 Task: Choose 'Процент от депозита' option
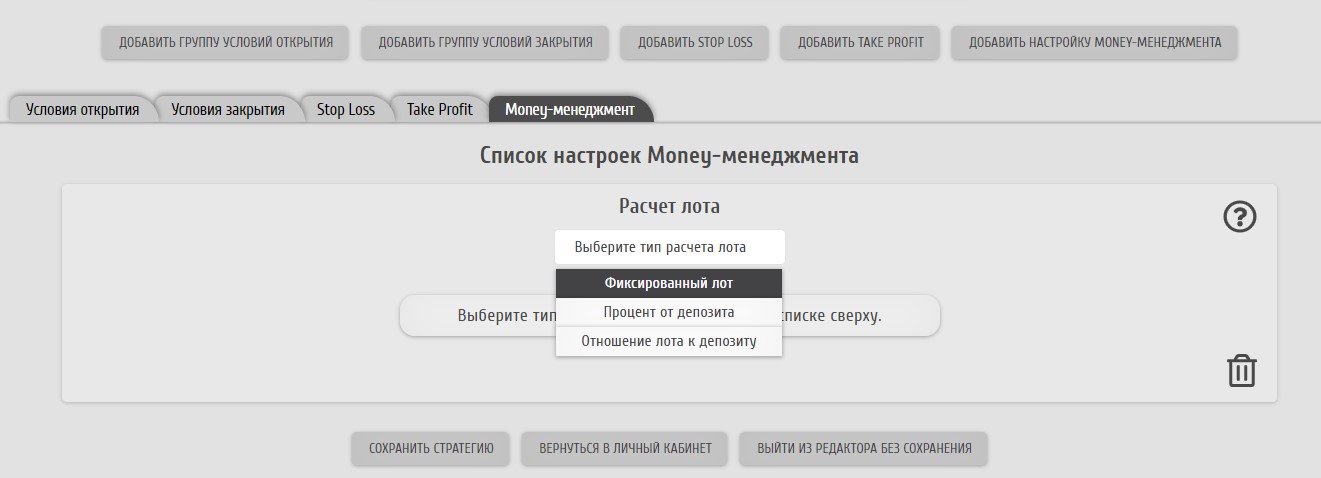coord(669,312)
